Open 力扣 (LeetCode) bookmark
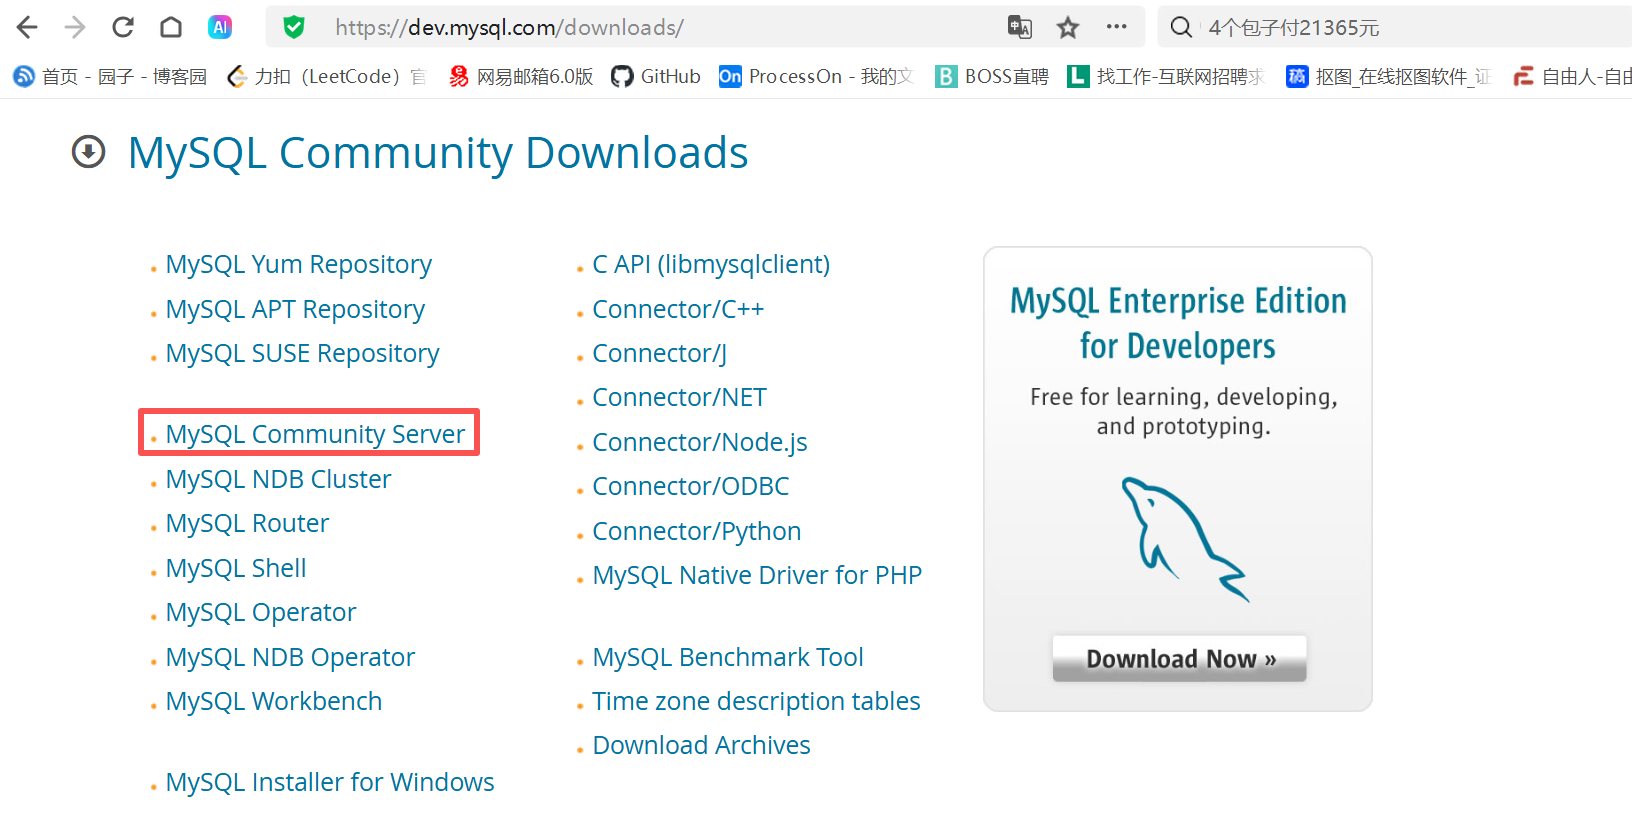The image size is (1632, 825). pos(326,76)
